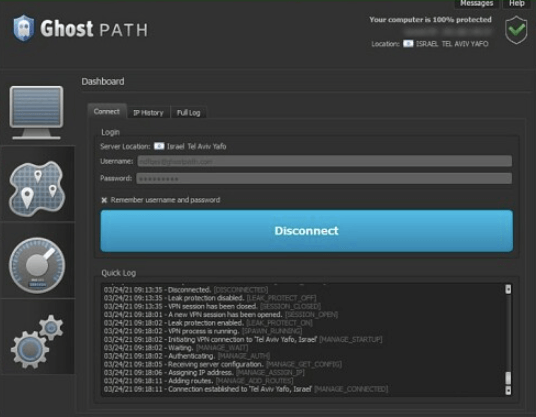Click the 'ISRAEL TEL AVIV YAFO' header location
The image size is (536, 417).
tap(452, 44)
